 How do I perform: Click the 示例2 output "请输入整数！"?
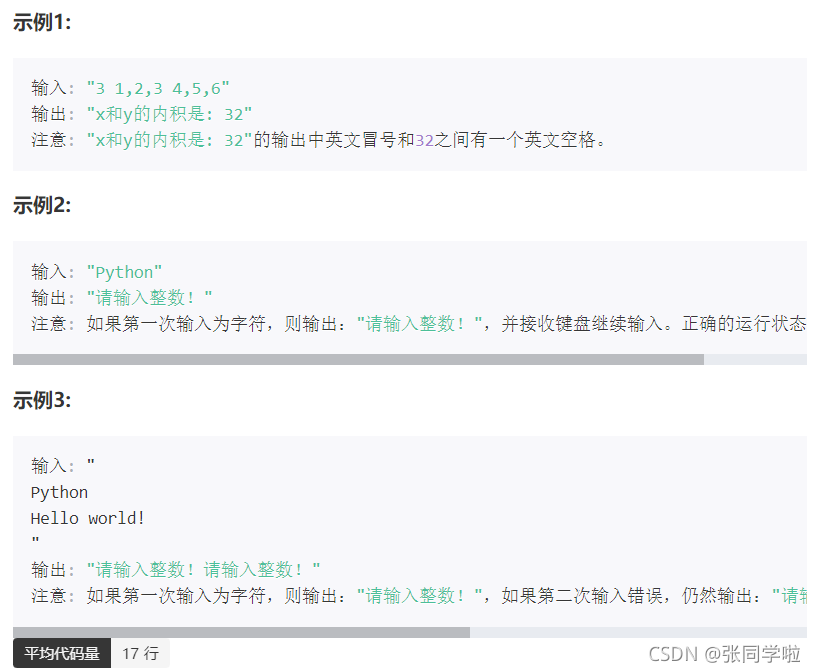pyautogui.click(x=149, y=298)
